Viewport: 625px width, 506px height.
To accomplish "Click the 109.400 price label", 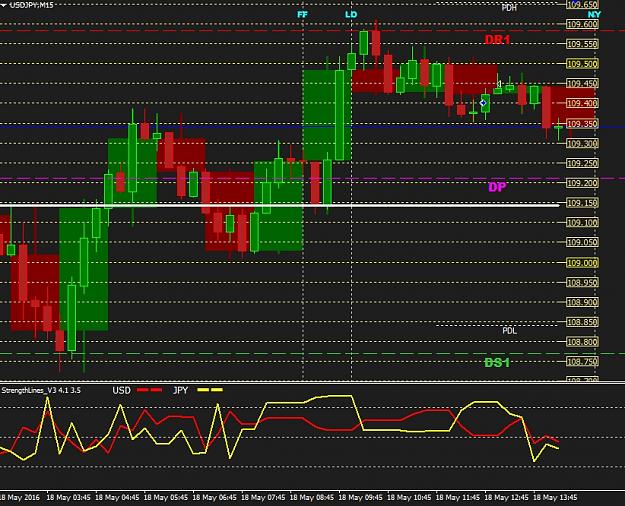I will pyautogui.click(x=582, y=103).
